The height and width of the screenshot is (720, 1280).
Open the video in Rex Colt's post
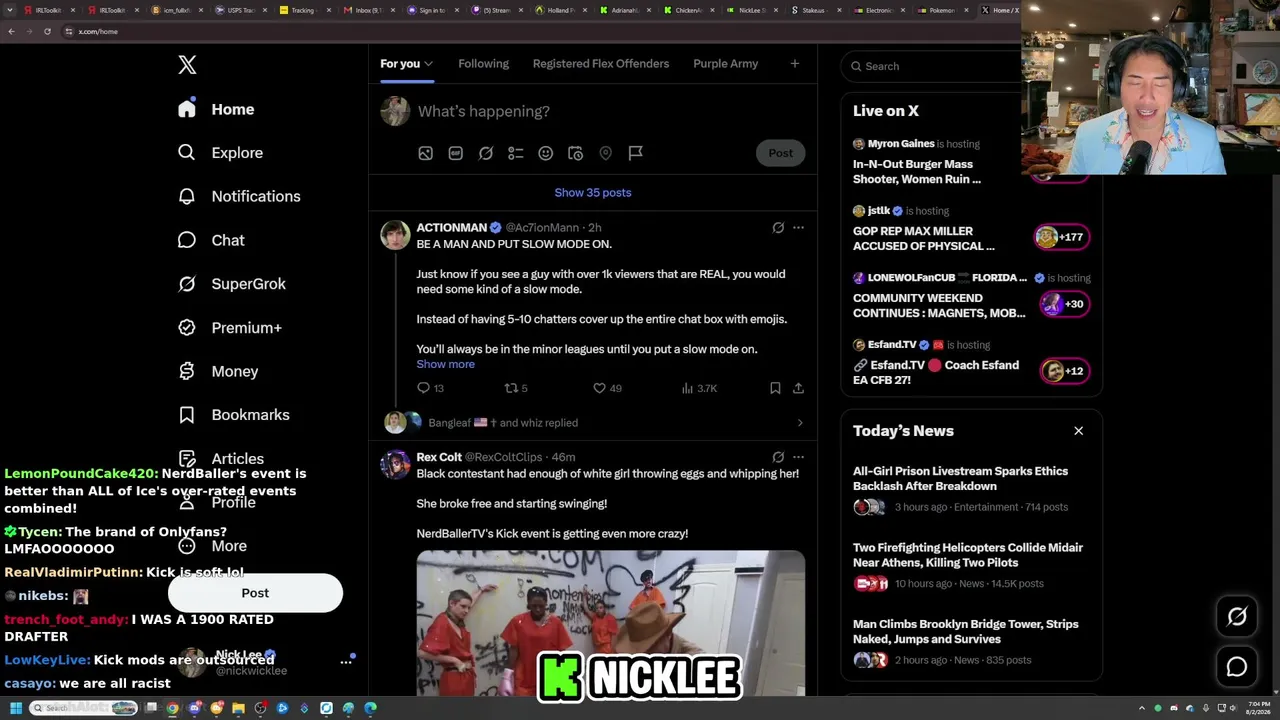click(x=611, y=623)
